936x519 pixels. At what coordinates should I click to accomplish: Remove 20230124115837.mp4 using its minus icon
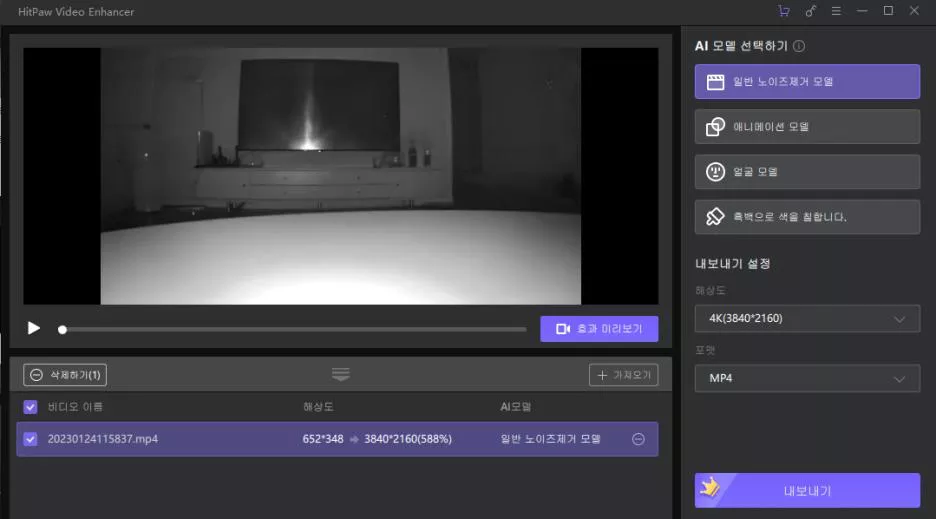point(638,439)
